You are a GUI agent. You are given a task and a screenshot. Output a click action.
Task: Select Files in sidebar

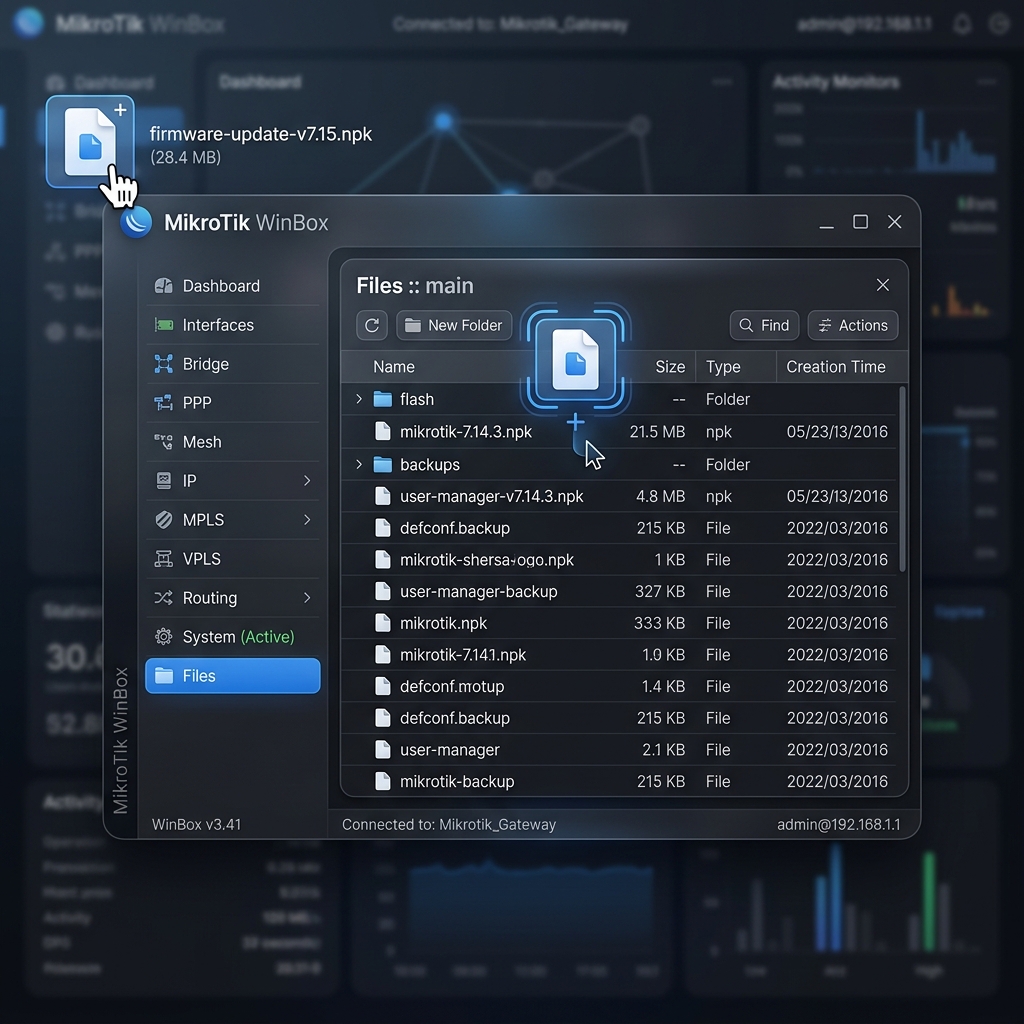click(x=232, y=675)
